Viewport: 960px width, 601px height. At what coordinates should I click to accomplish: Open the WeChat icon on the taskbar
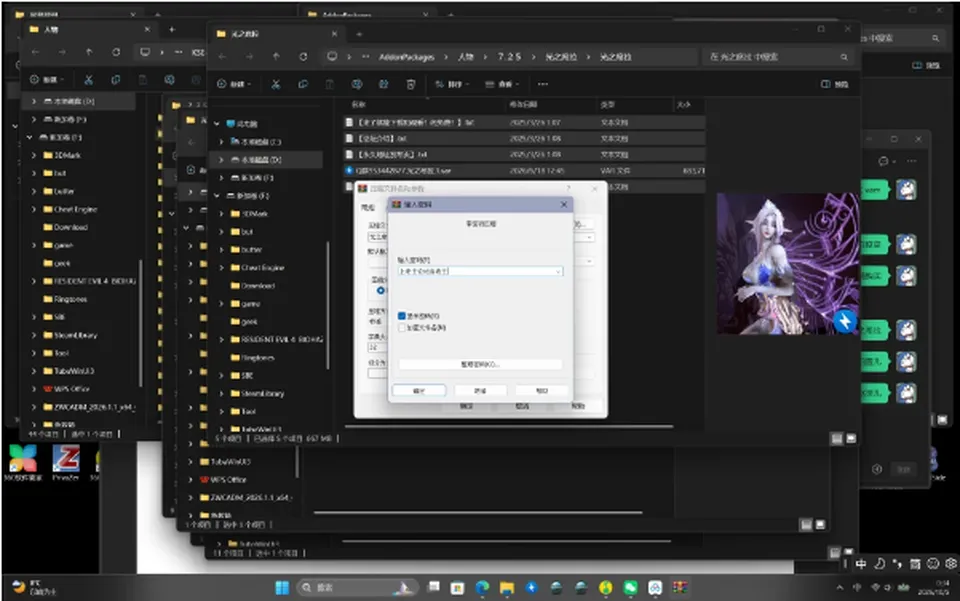[x=631, y=588]
